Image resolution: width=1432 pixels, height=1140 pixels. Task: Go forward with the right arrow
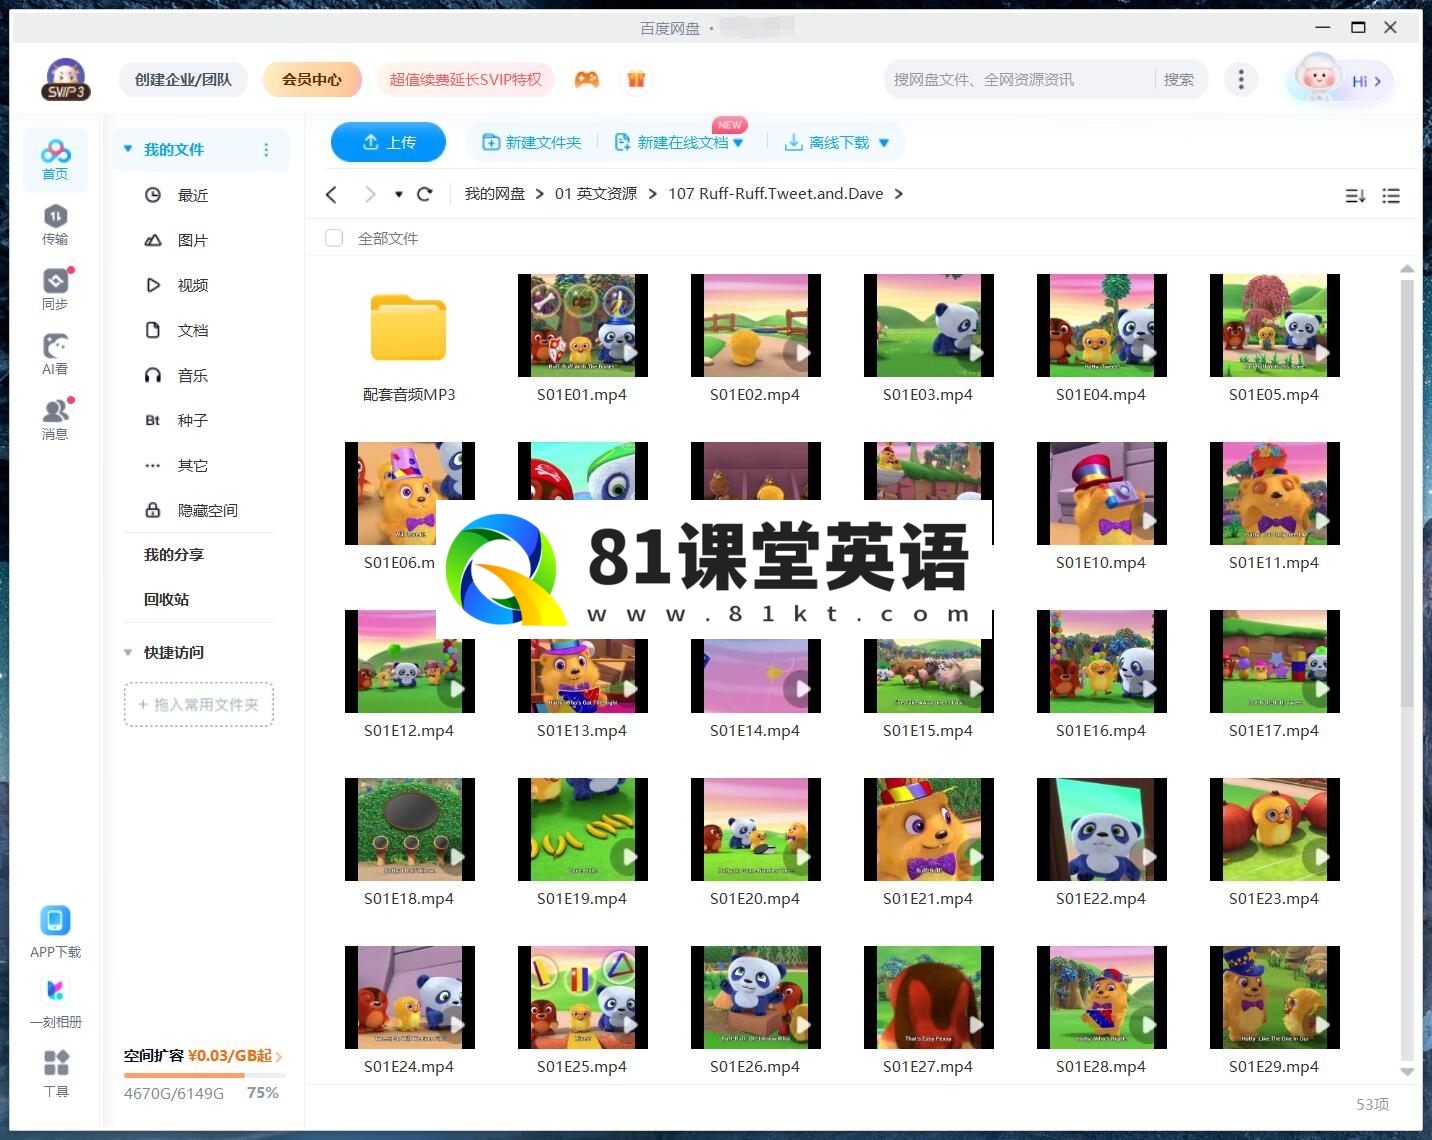(x=370, y=194)
